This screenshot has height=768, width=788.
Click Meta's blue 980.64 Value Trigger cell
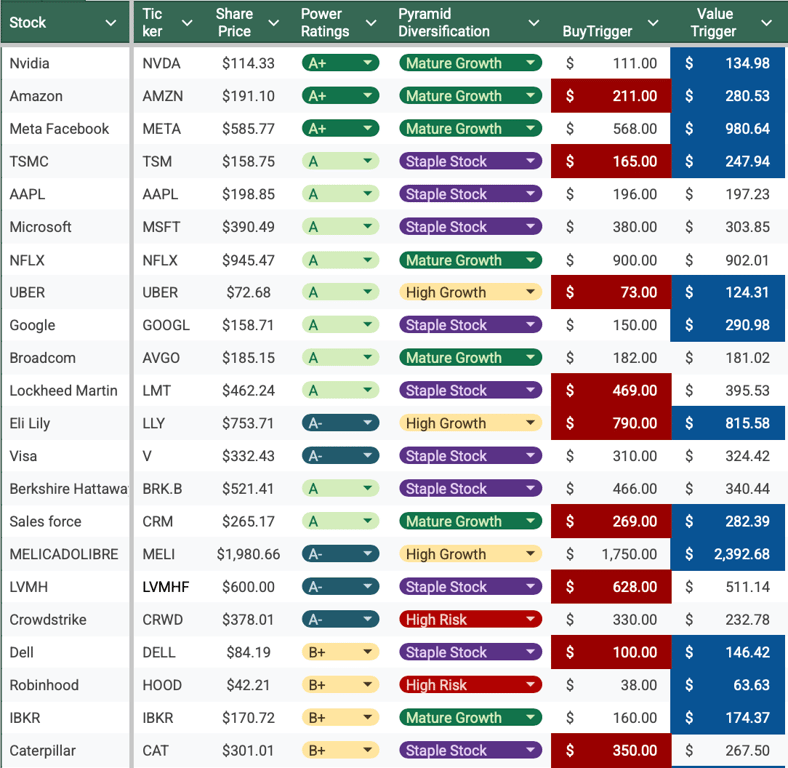728,129
